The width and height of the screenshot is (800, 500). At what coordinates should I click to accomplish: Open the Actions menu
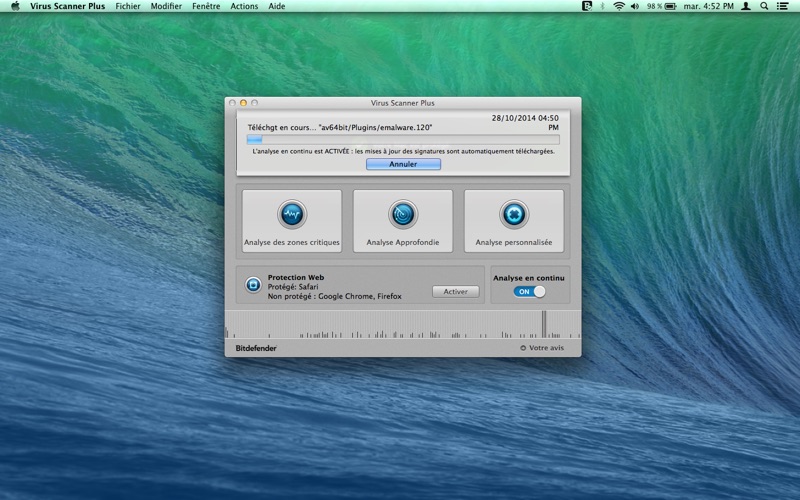244,6
